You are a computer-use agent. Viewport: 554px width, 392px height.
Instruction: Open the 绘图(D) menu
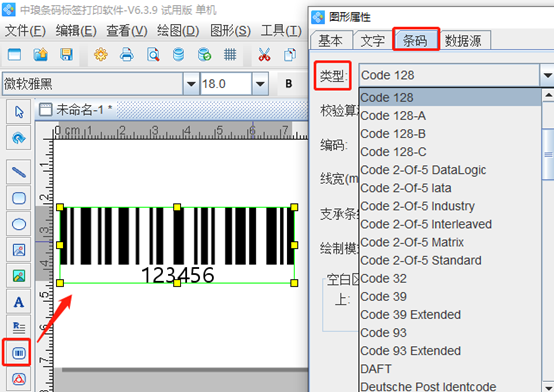178,31
